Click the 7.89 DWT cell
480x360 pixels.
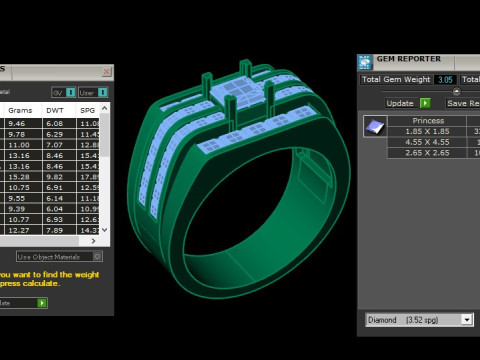coord(59,230)
